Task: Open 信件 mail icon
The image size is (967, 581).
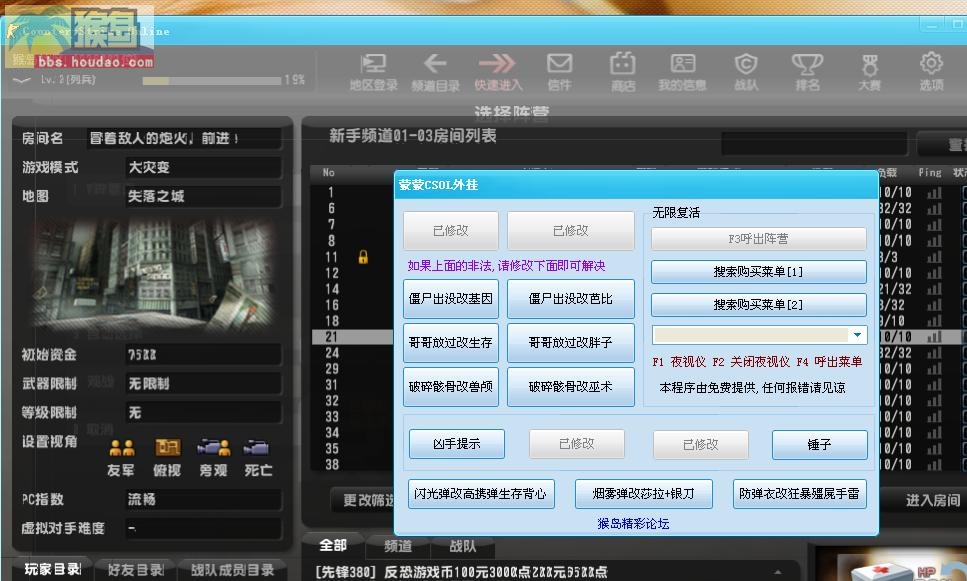Action: click(559, 64)
